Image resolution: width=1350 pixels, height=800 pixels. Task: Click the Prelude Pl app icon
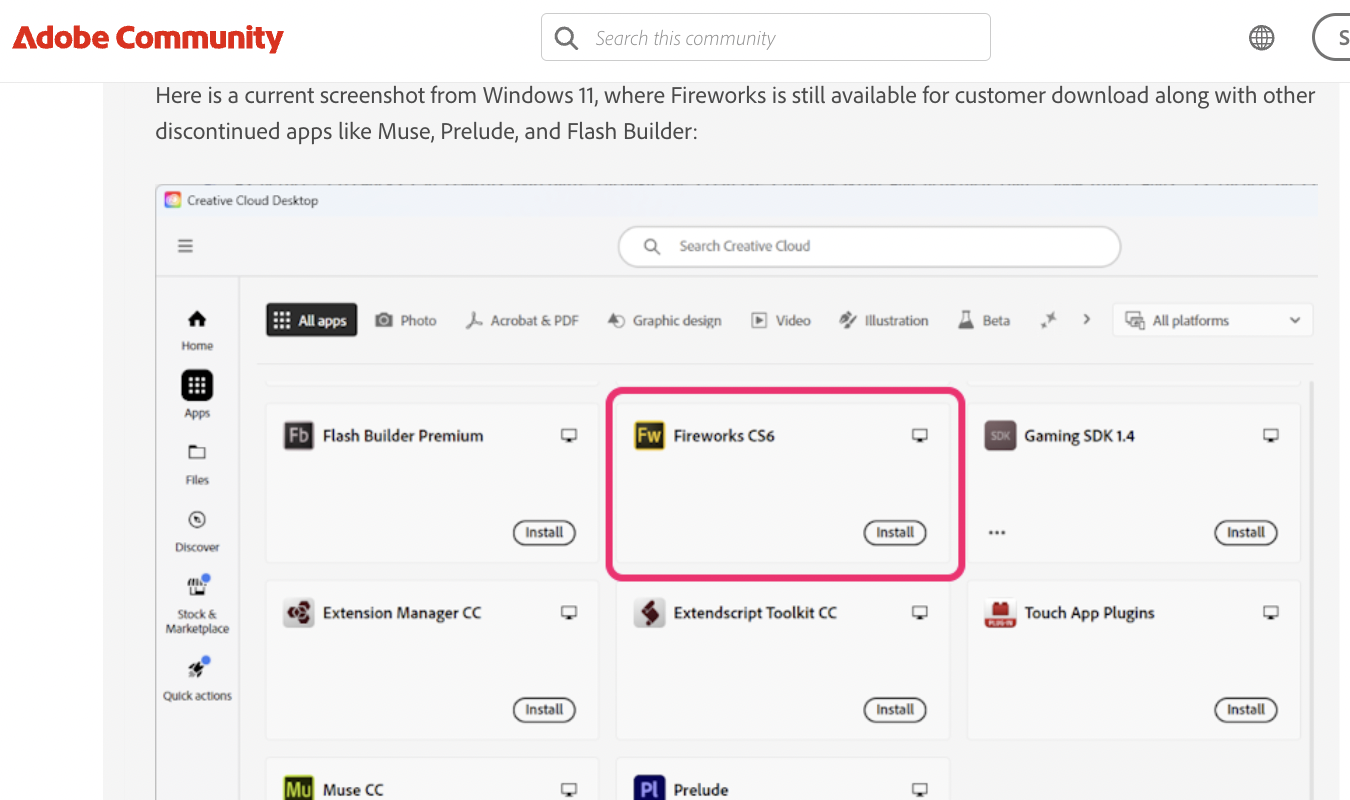point(650,788)
